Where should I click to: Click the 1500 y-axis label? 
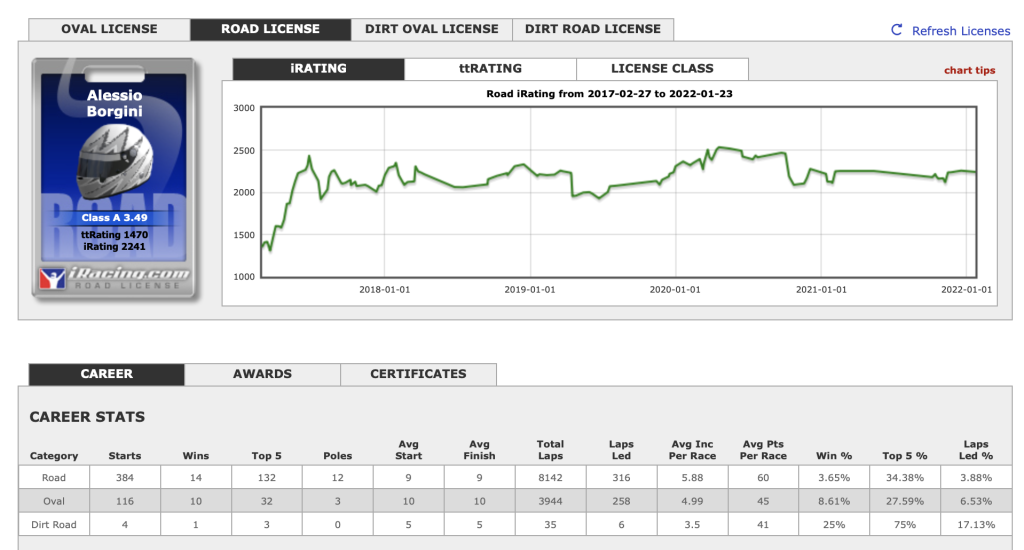click(244, 235)
